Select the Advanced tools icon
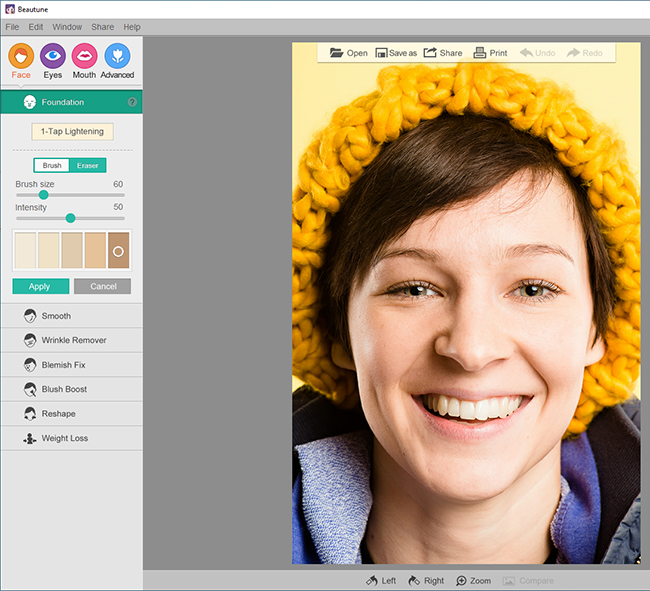 117,58
